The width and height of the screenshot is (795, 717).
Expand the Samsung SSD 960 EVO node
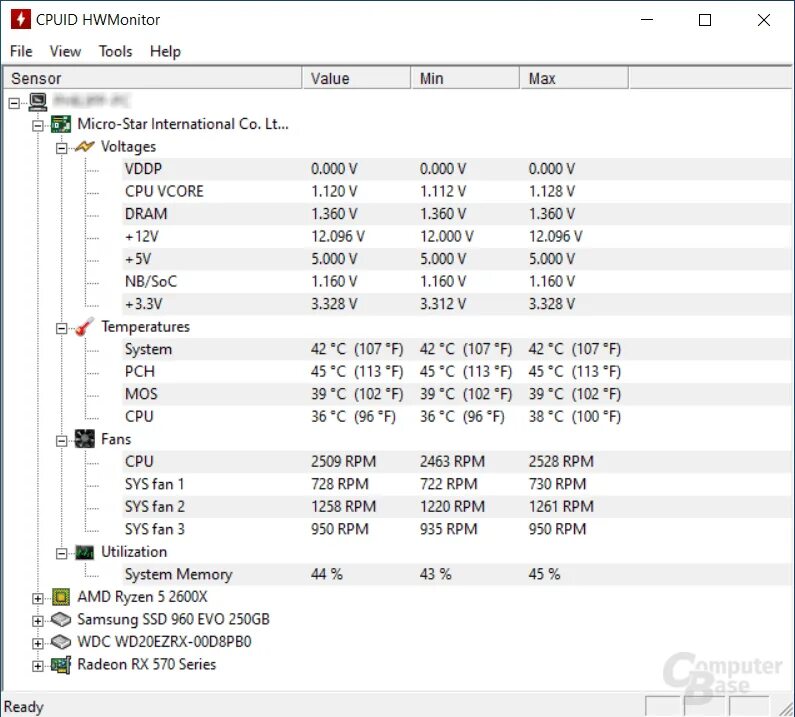point(38,621)
